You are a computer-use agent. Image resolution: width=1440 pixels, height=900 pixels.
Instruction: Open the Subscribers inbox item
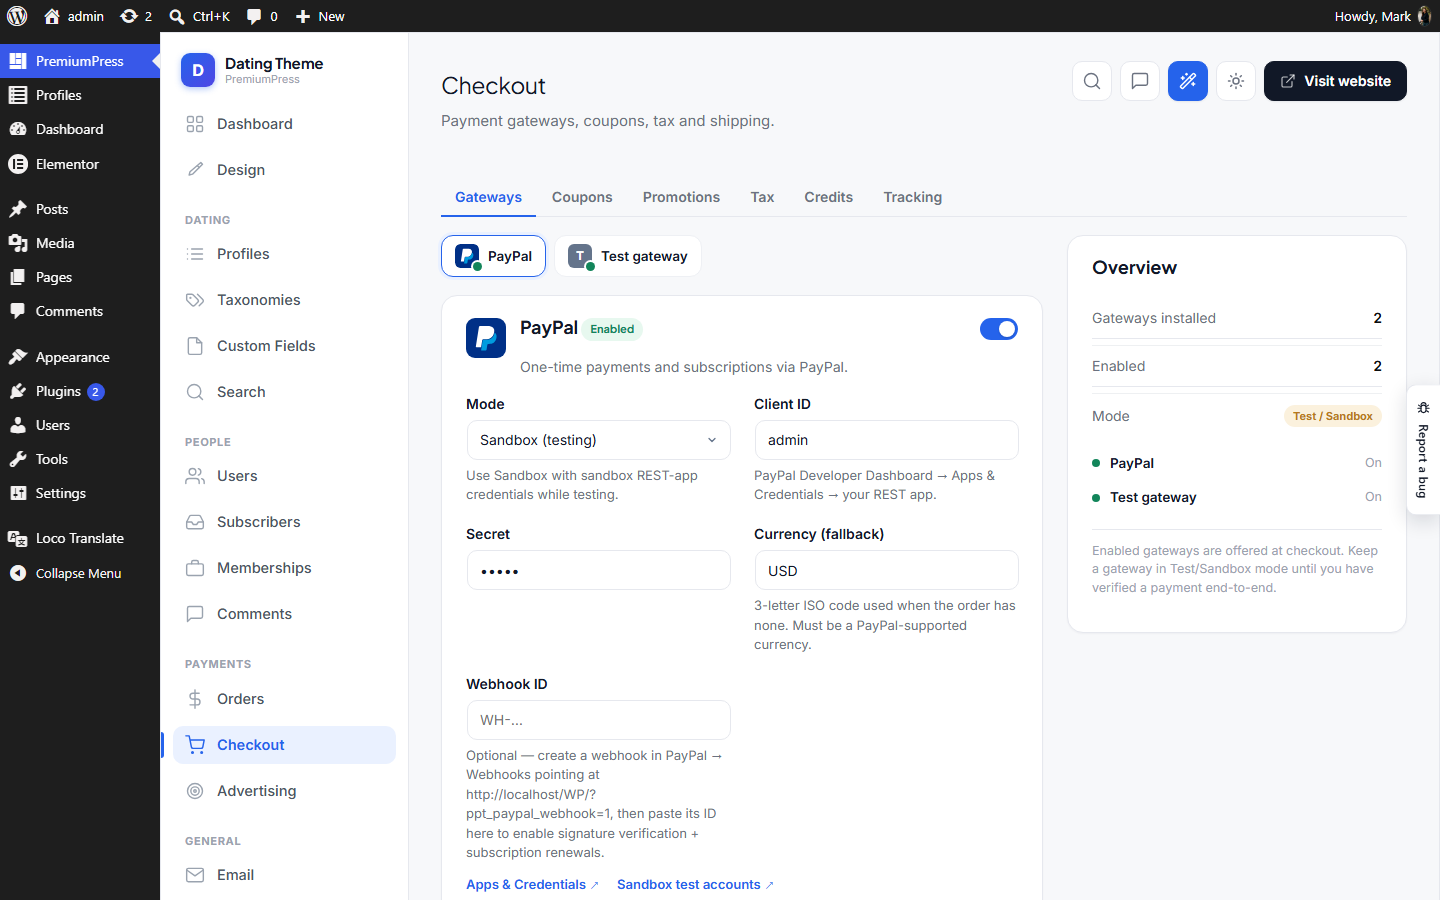284,522
